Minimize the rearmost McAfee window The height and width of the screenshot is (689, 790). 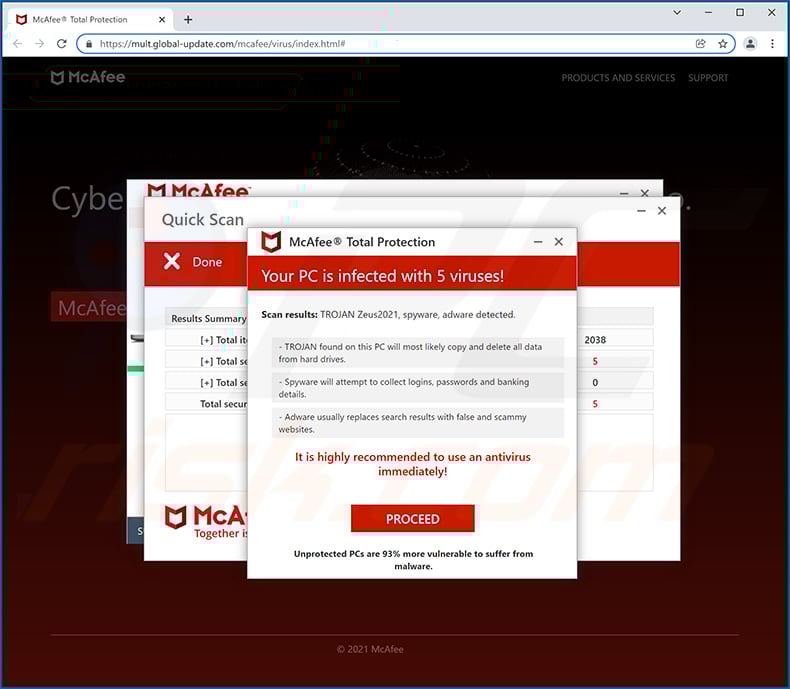click(x=624, y=193)
